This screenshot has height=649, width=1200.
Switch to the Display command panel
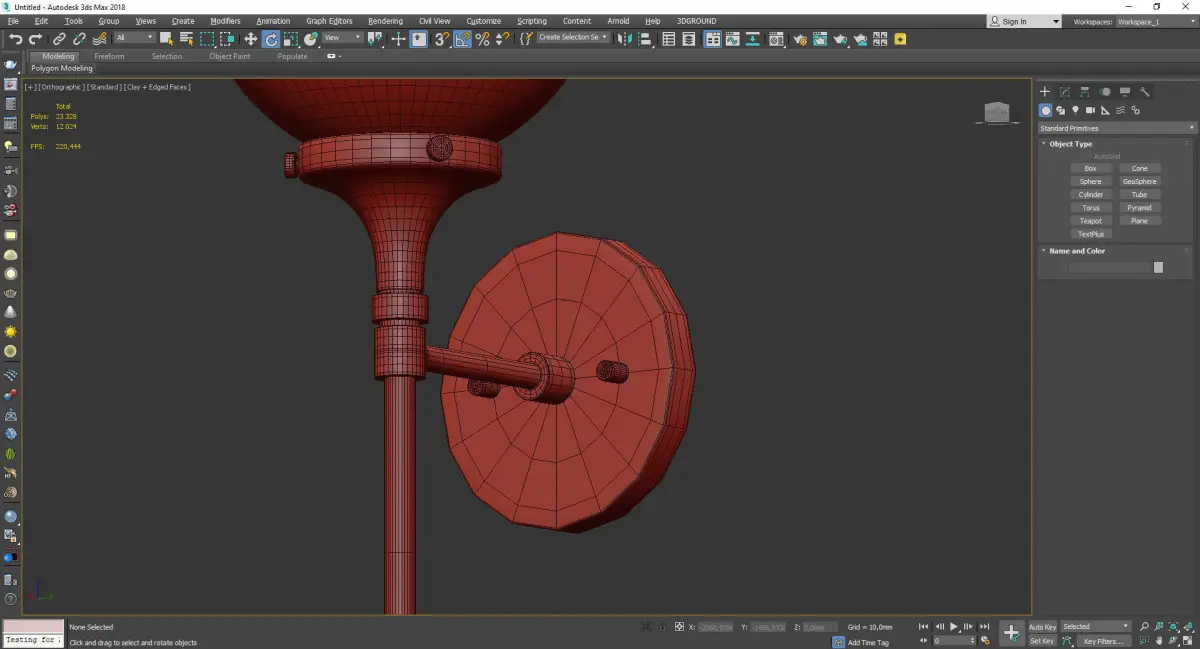point(1125,92)
